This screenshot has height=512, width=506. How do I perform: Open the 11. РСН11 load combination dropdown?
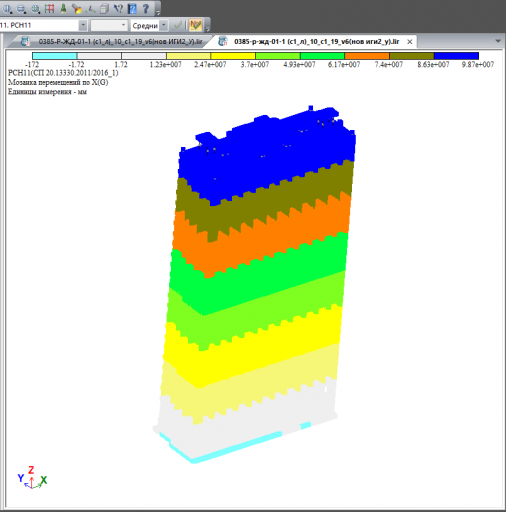(x=83, y=25)
